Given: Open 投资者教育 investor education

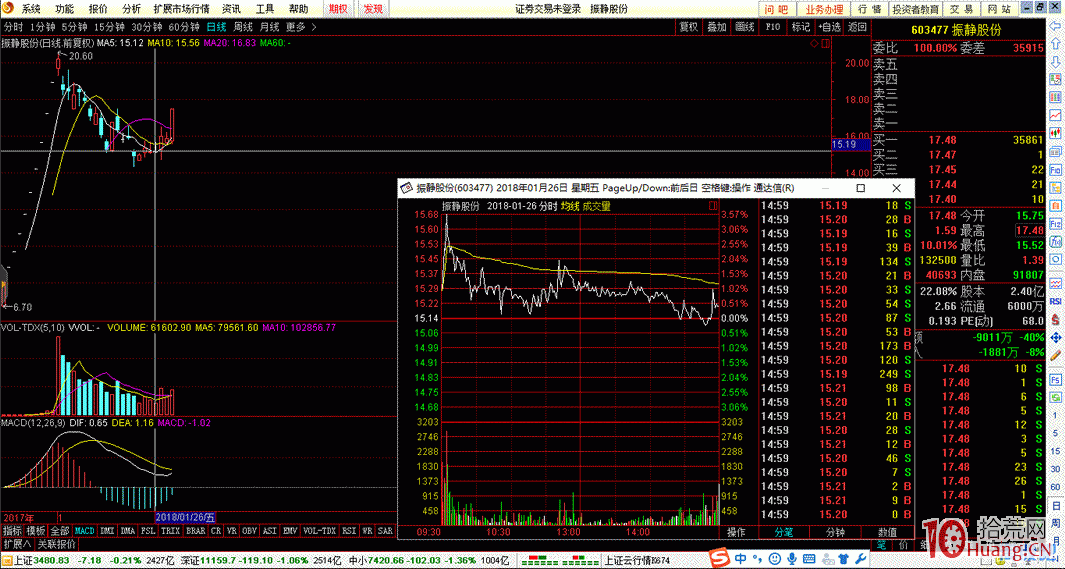Looking at the screenshot, I should click(x=916, y=9).
